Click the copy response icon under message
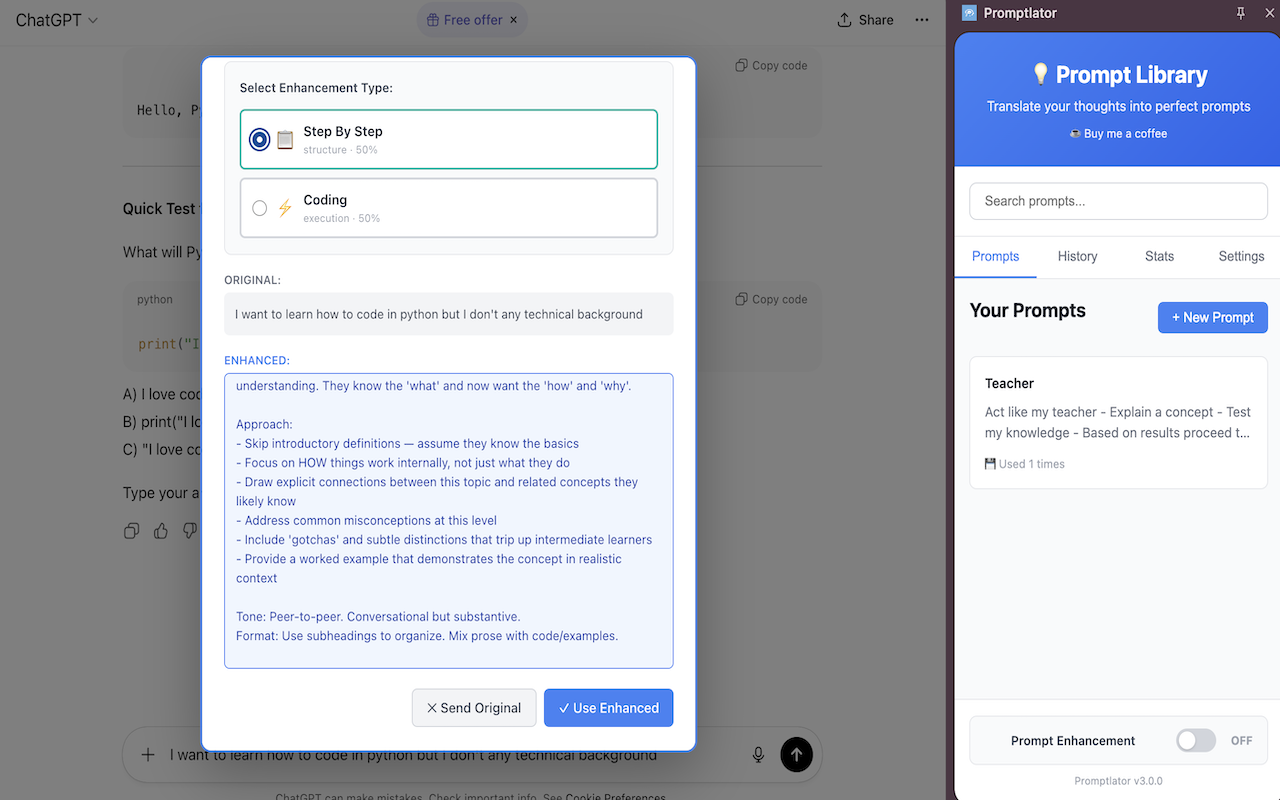The width and height of the screenshot is (1280, 800). pos(131,531)
